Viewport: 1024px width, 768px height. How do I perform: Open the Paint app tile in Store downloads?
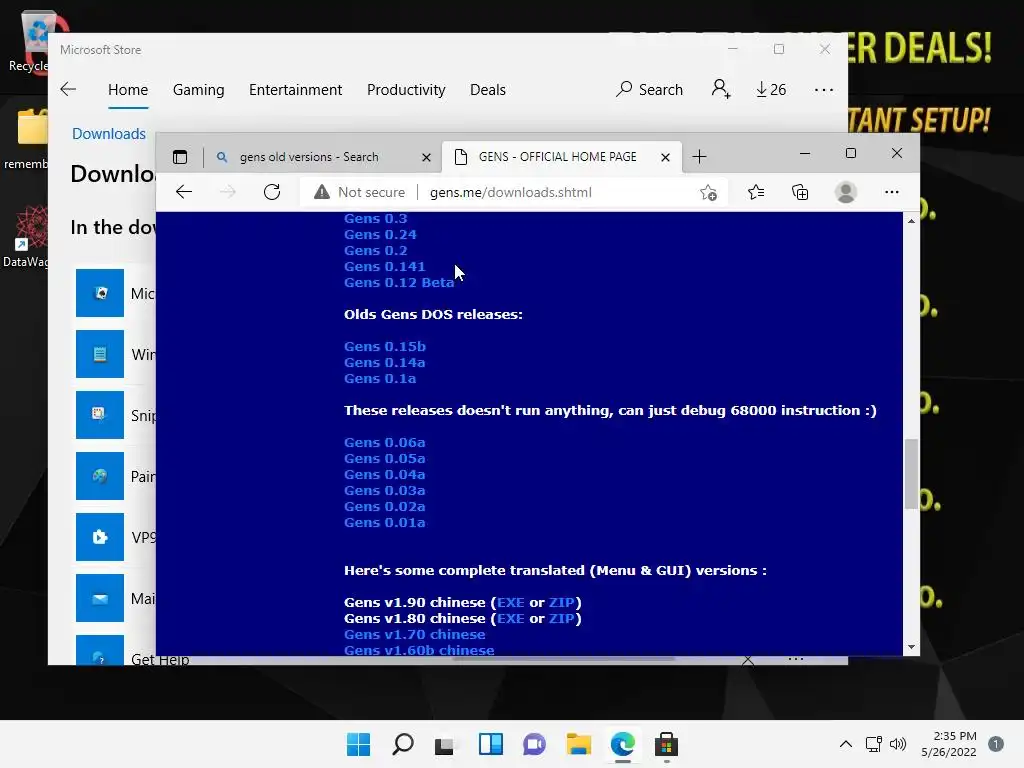click(x=100, y=476)
